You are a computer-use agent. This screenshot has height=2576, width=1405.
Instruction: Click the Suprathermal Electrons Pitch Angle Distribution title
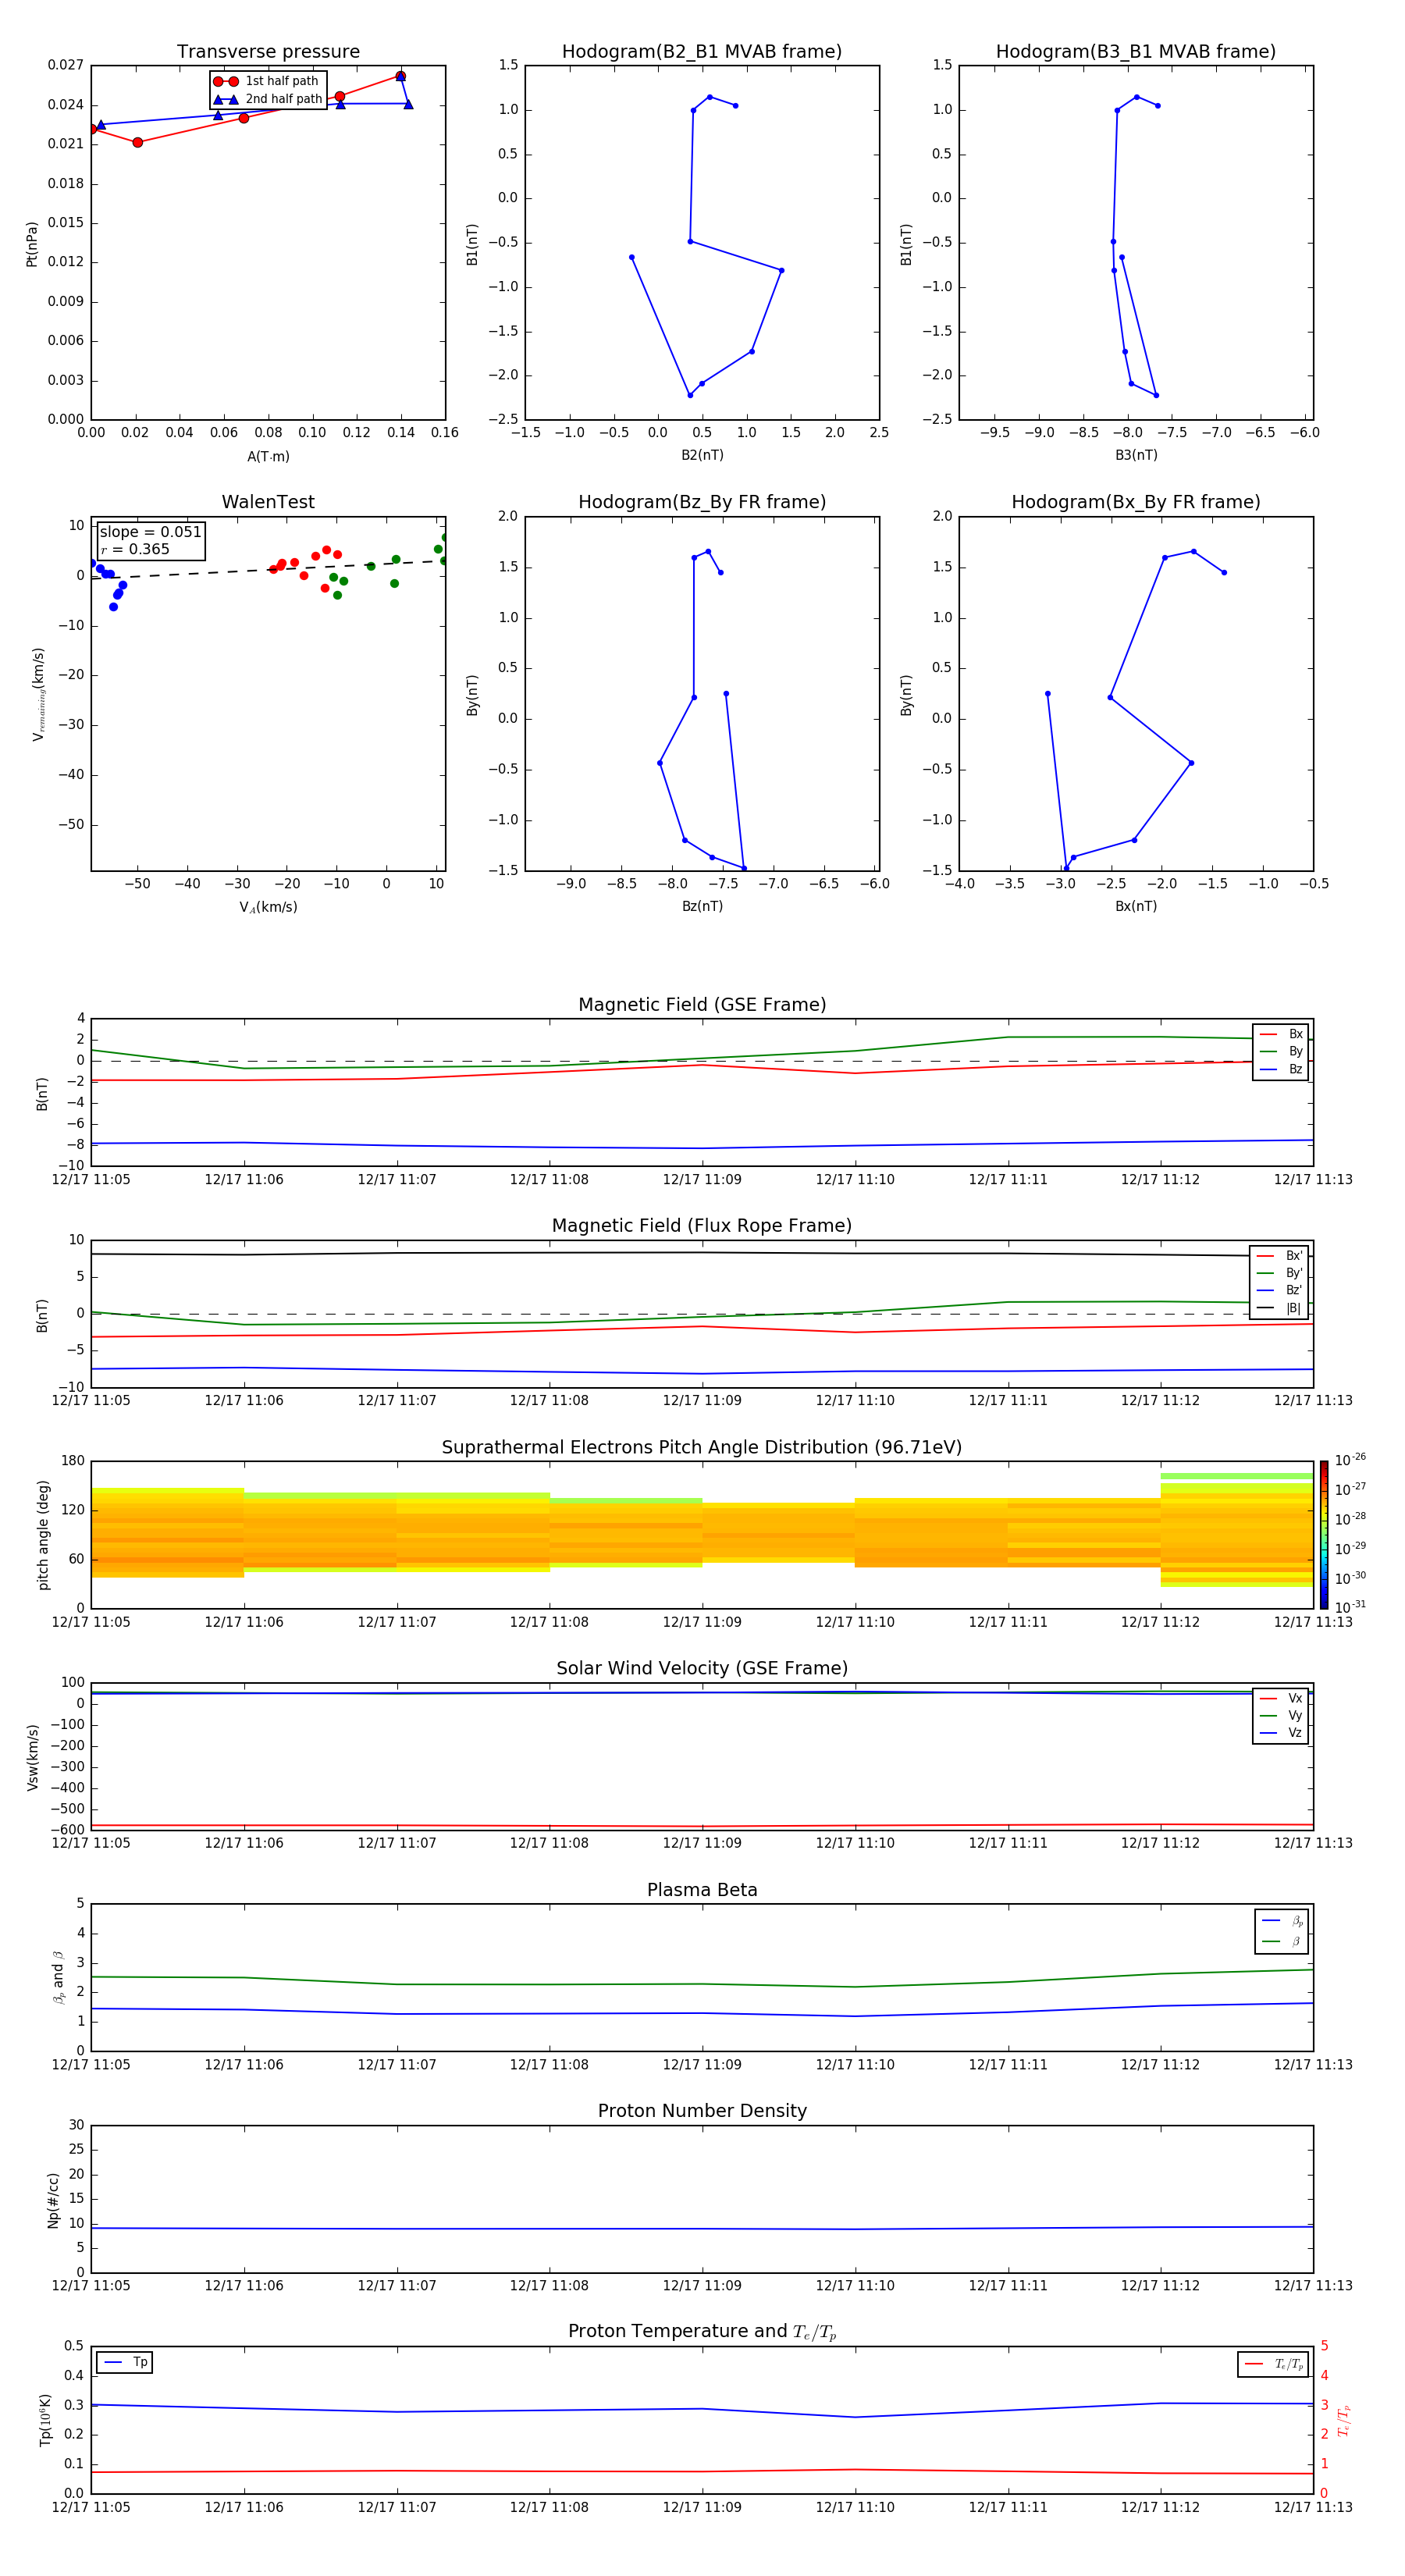pos(702,1448)
